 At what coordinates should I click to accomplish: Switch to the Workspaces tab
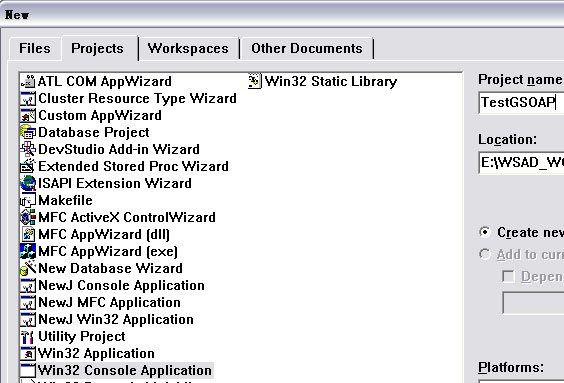(188, 48)
